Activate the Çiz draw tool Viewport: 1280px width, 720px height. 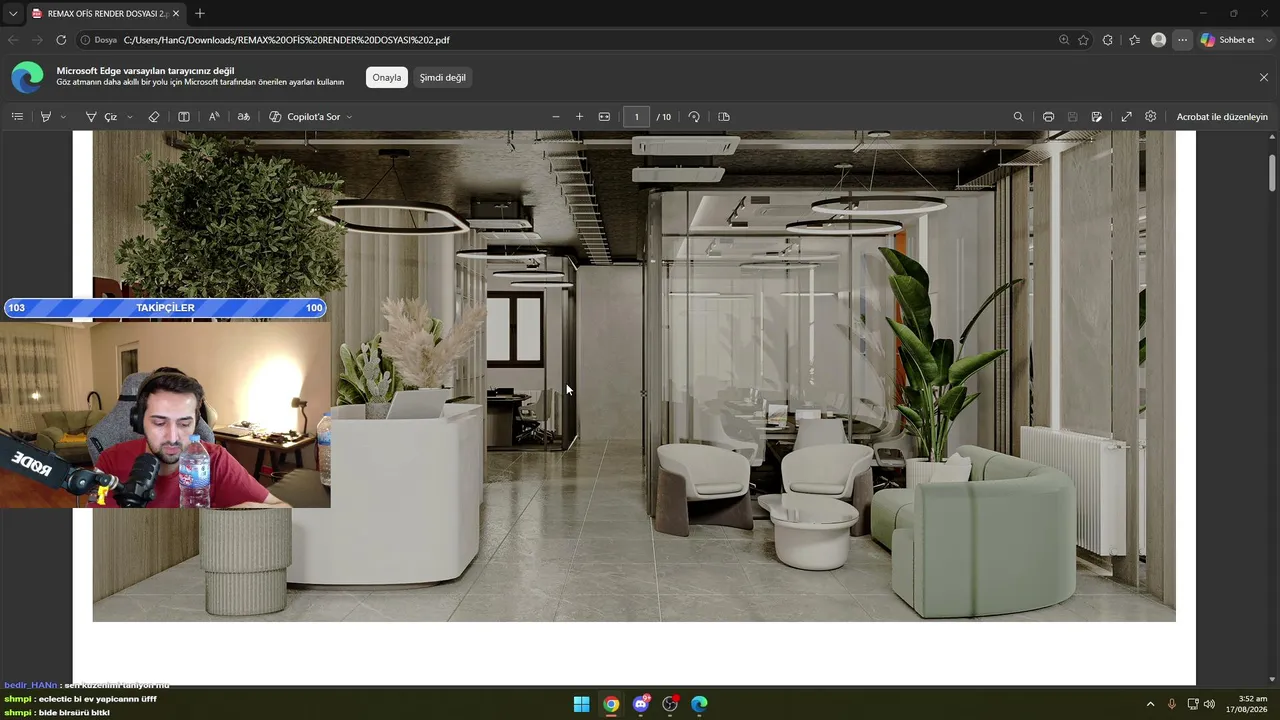[101, 117]
